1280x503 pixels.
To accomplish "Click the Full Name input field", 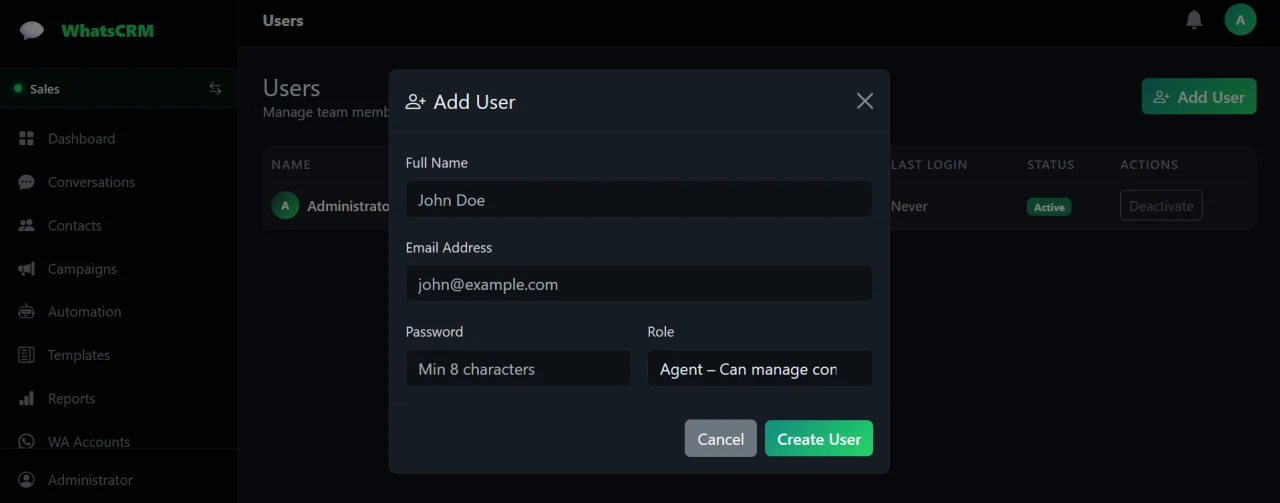I will 639,200.
